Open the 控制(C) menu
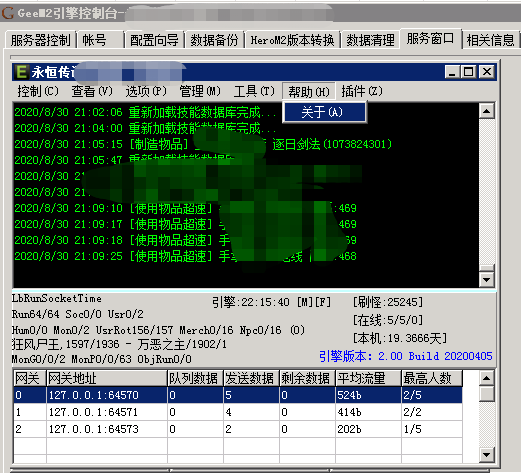The height and width of the screenshot is (473, 521). [x=38, y=91]
